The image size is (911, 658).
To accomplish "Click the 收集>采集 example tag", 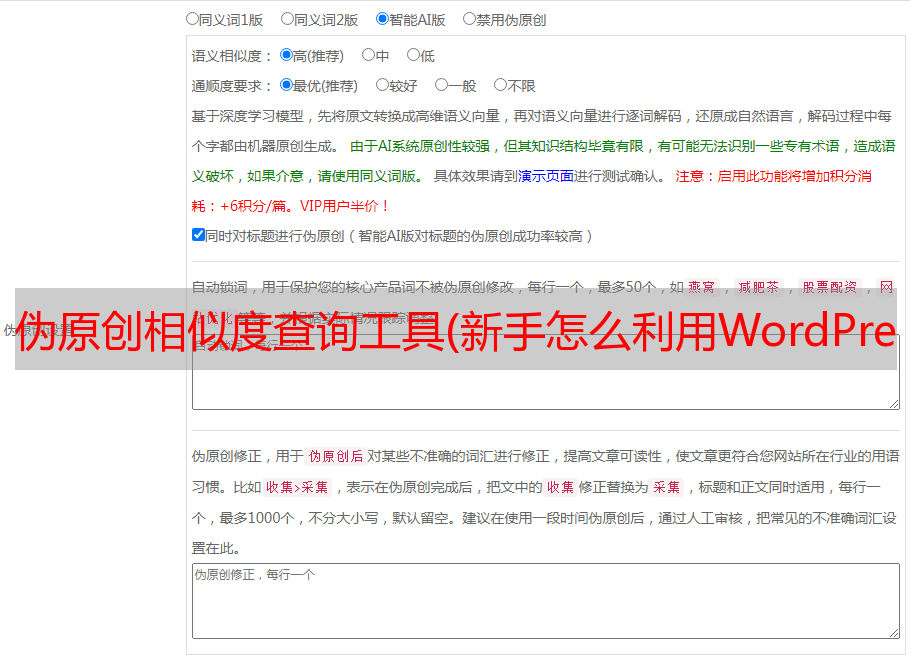I will 297,487.
